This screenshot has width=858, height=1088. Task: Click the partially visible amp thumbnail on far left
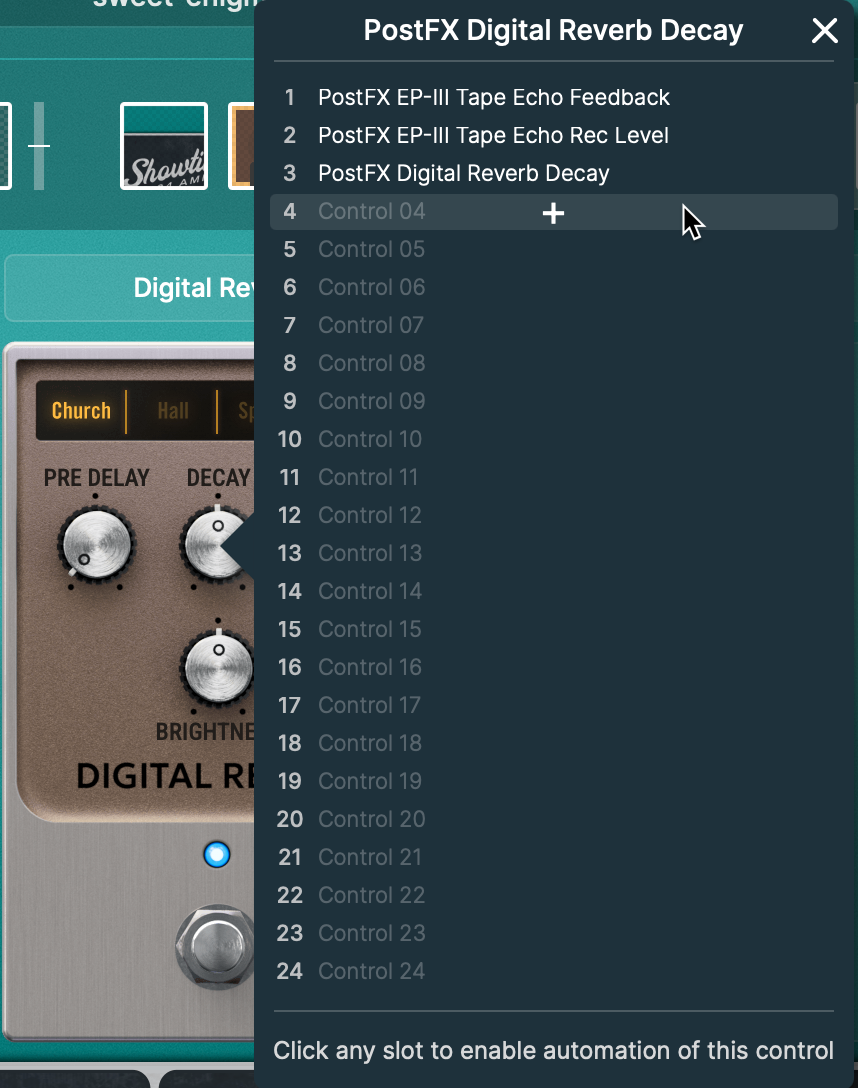tap(6, 146)
